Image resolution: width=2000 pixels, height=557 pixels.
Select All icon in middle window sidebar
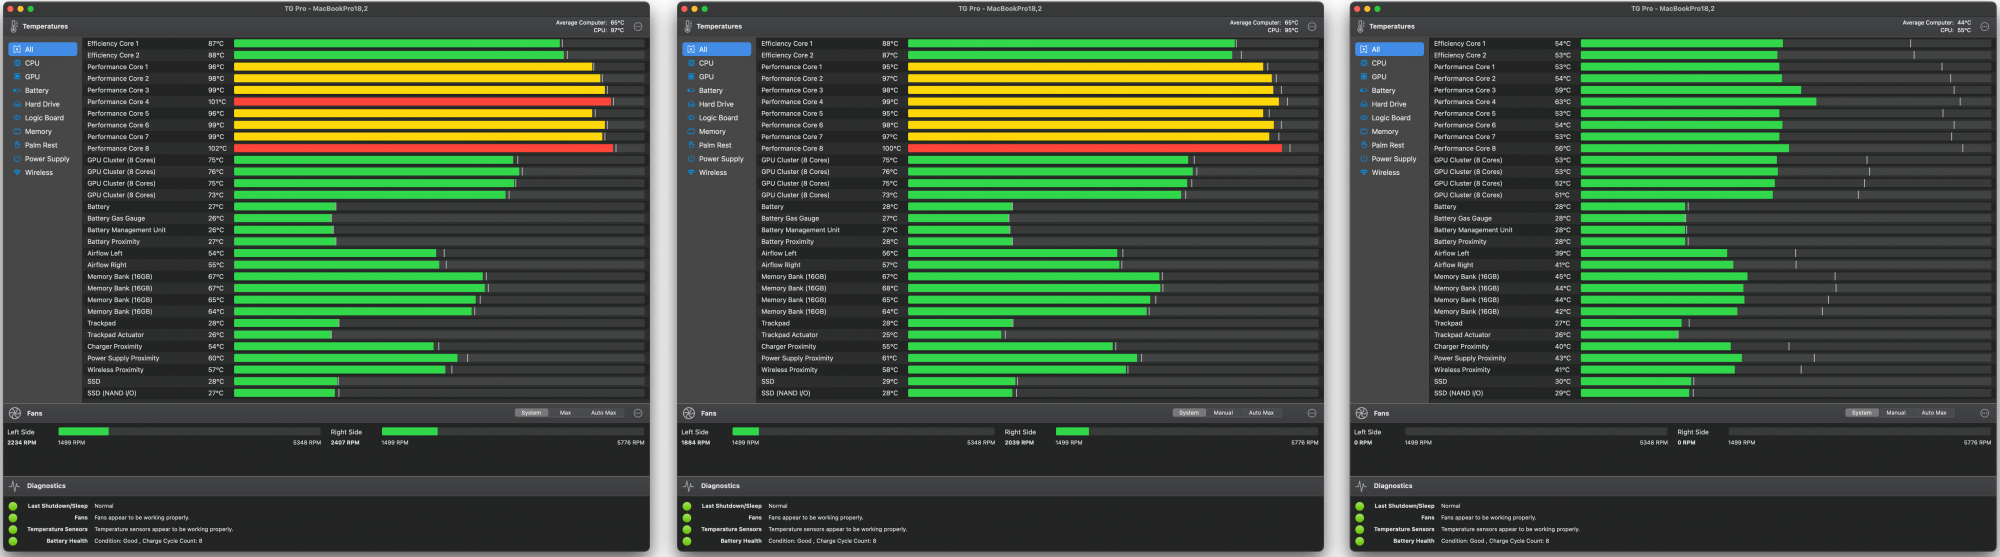click(x=691, y=49)
